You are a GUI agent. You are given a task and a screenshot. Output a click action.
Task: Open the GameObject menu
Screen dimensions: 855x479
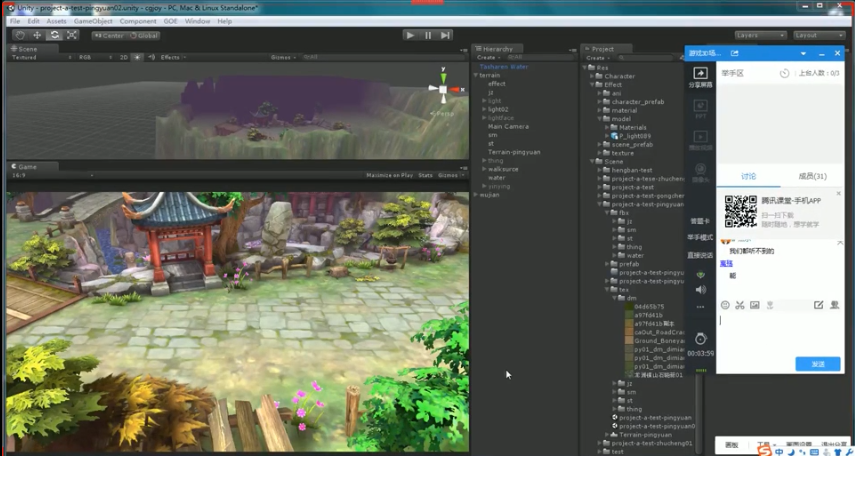pos(93,21)
